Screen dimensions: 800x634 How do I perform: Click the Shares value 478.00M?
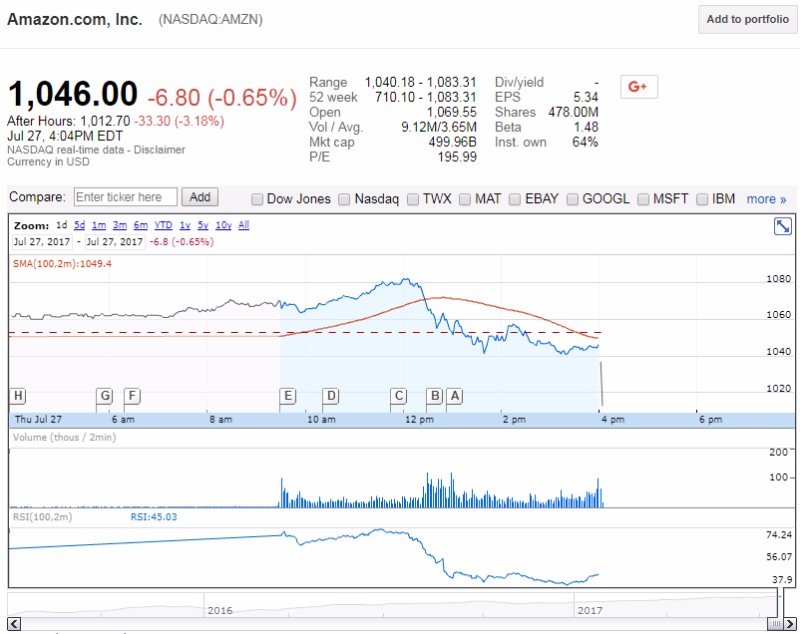pos(573,112)
